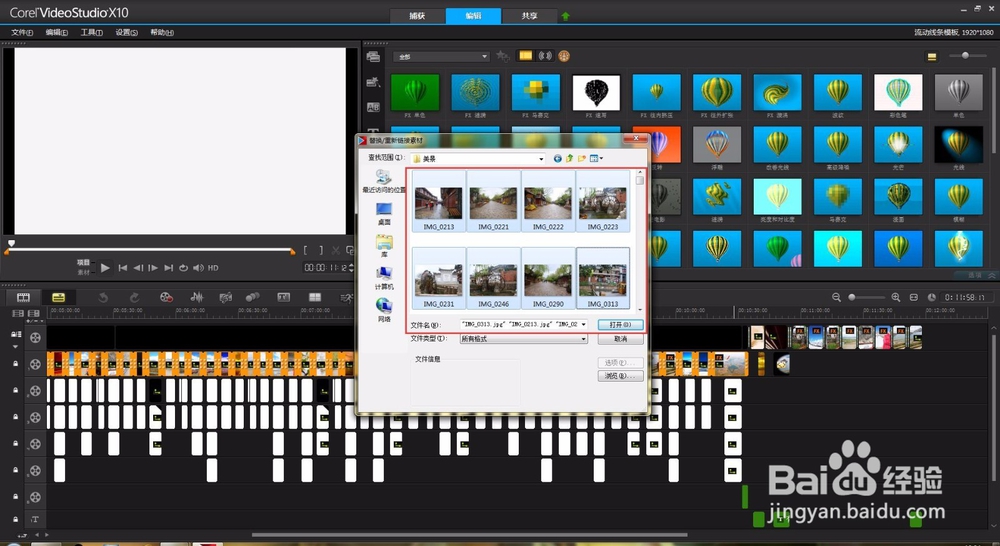Open the 全部 filter category dropdown
The width and height of the screenshot is (1000, 546).
coord(441,57)
